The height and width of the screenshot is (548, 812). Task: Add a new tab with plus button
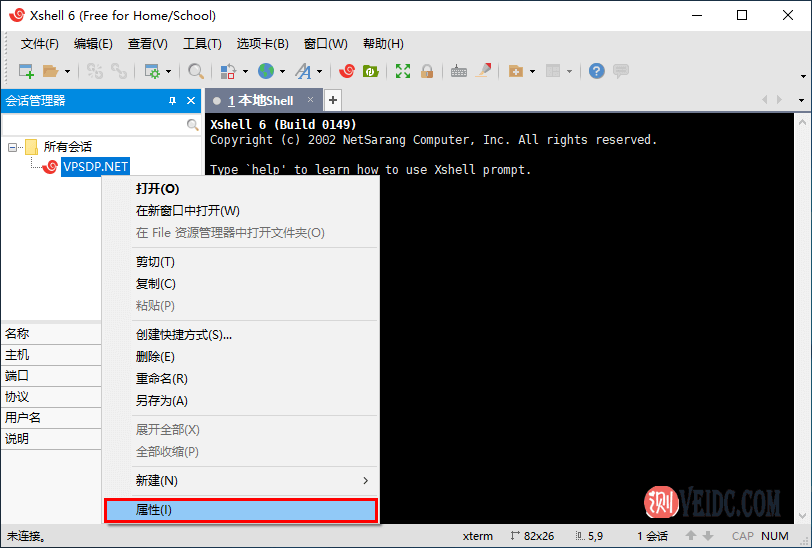tap(333, 100)
